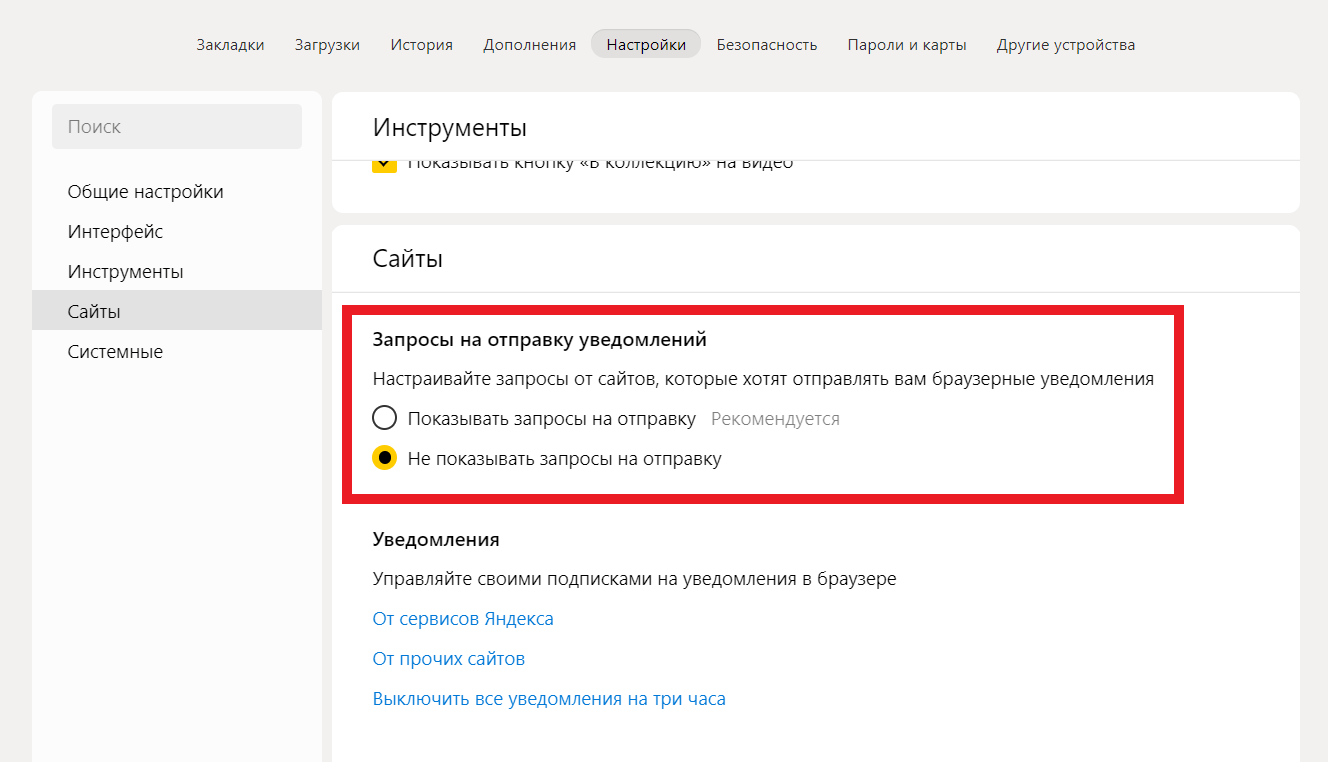The image size is (1328, 762).
Task: Open Общие настройки in the sidebar
Action: tap(145, 192)
